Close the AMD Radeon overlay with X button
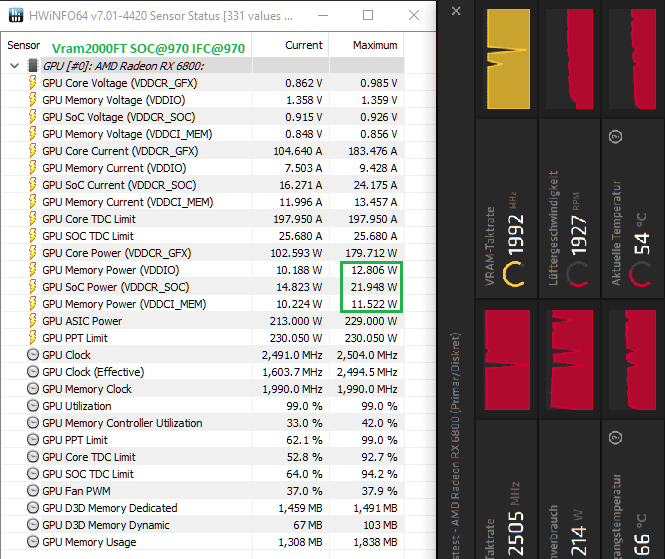The image size is (665, 559). click(456, 11)
